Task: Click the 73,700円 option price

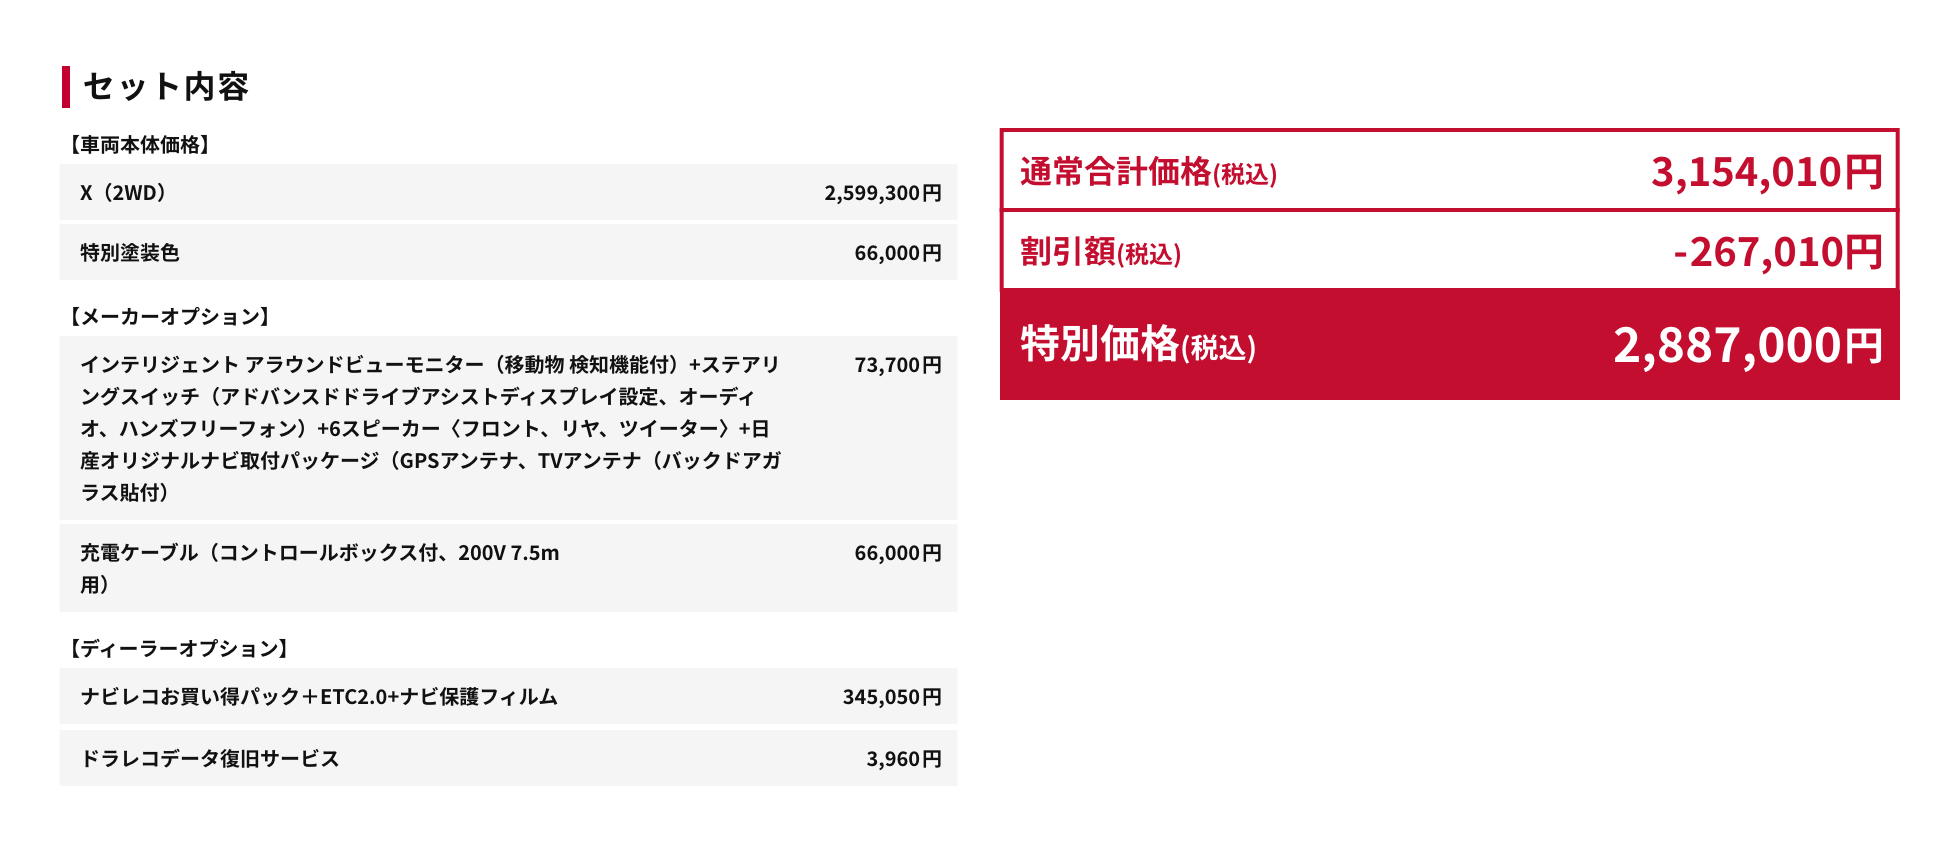Action: point(898,365)
